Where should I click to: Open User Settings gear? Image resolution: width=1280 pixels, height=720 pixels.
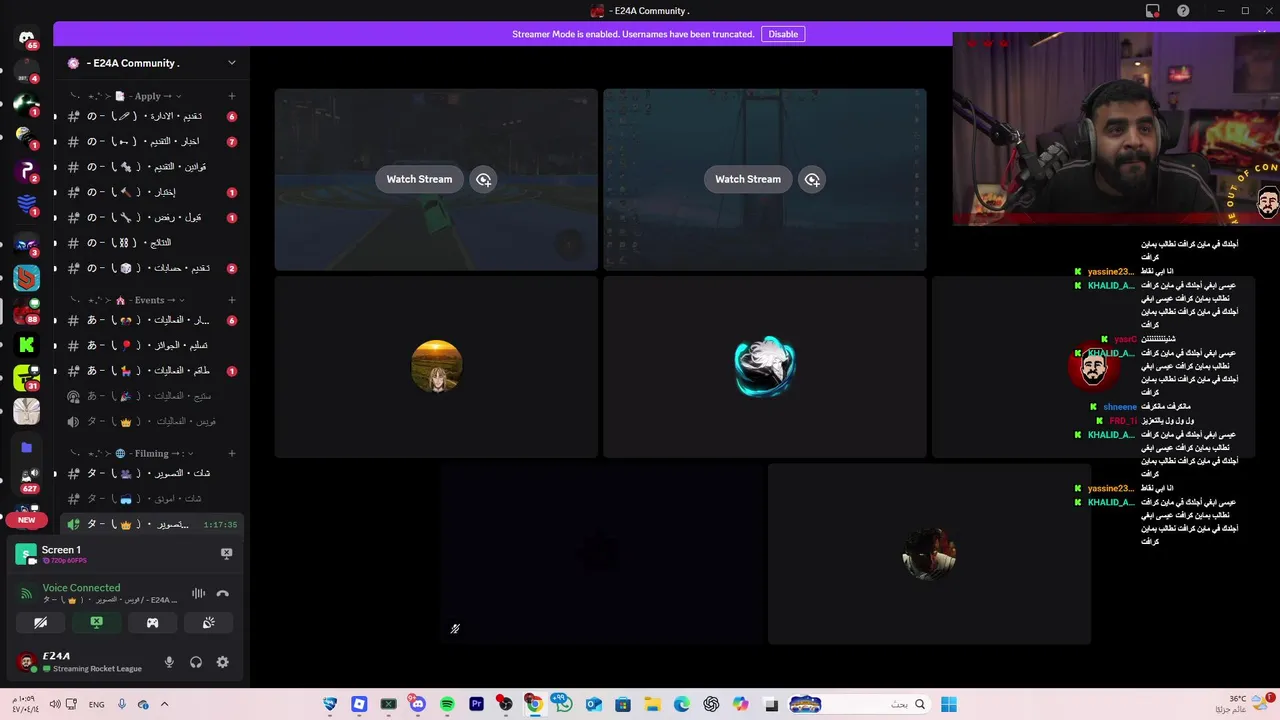pos(222,662)
